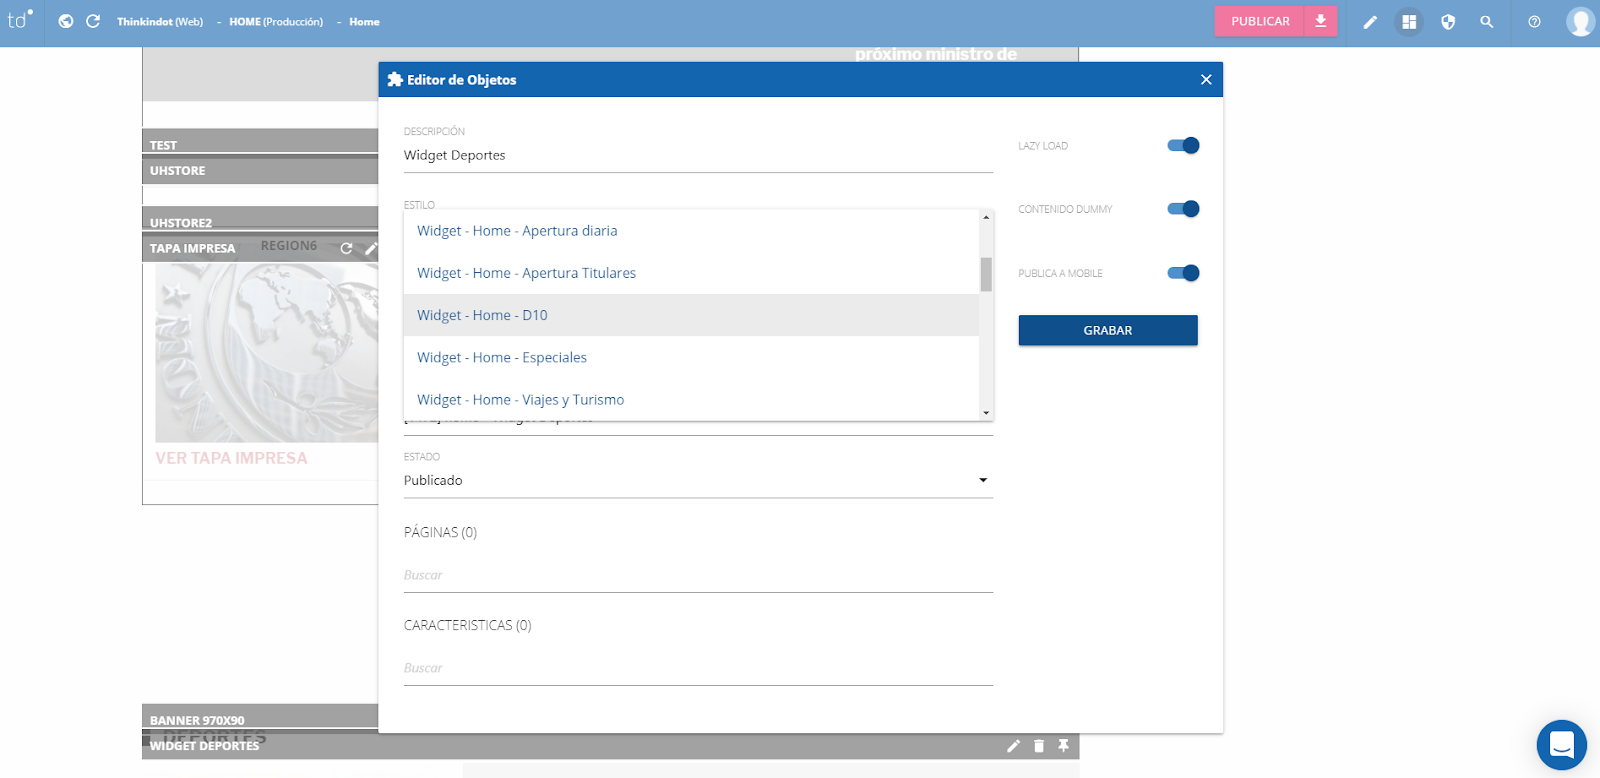Delete Widget Deportes using trash icon
1600x778 pixels.
click(1039, 746)
